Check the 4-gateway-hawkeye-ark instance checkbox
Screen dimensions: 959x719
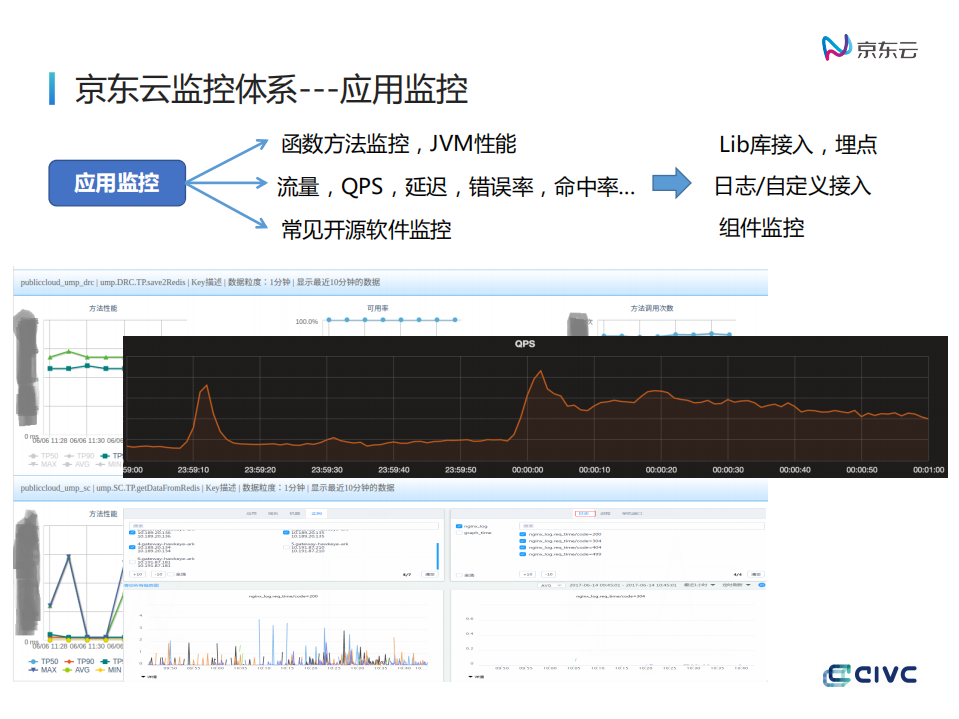coord(132,546)
